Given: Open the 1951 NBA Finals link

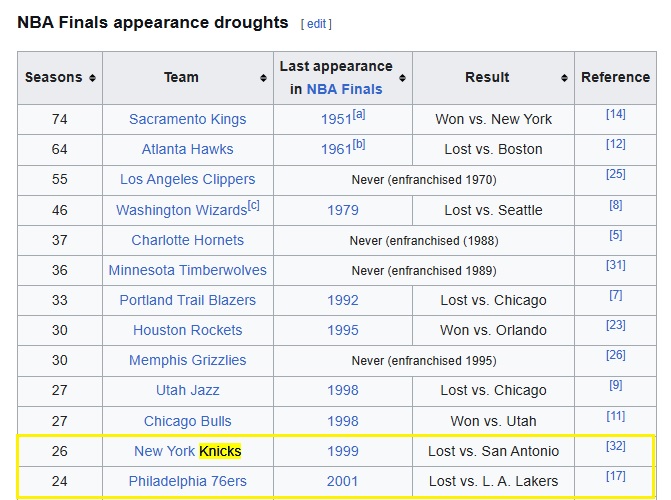Looking at the screenshot, I should point(334,120).
